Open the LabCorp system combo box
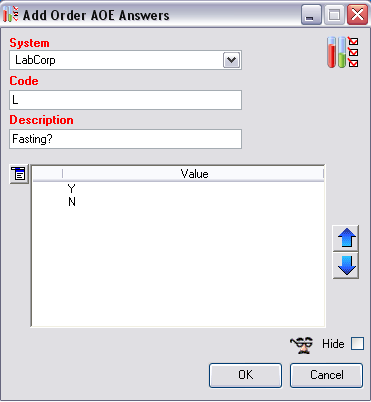 [x=125, y=60]
